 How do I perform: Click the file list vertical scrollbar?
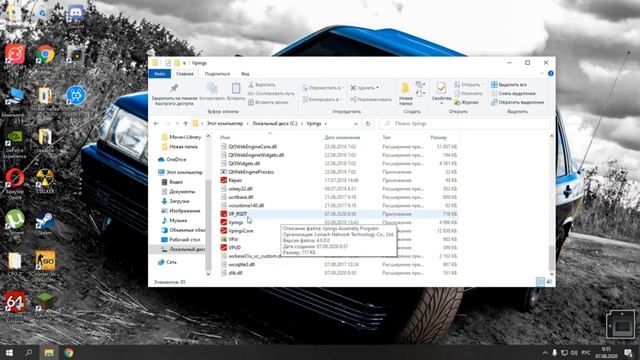coord(551,258)
